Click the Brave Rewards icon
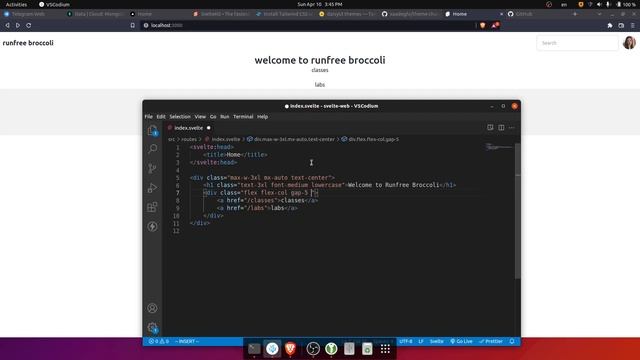This screenshot has width=640, height=360. (x=495, y=25)
